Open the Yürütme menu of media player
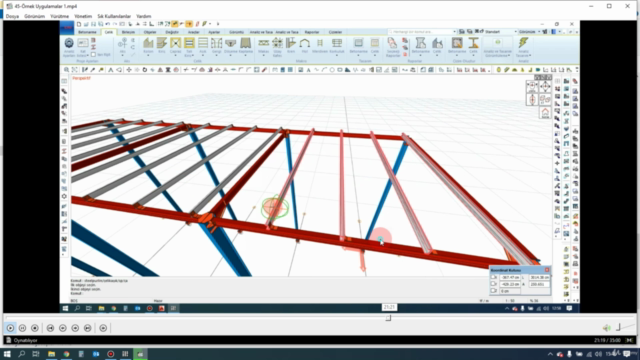 pos(60,16)
